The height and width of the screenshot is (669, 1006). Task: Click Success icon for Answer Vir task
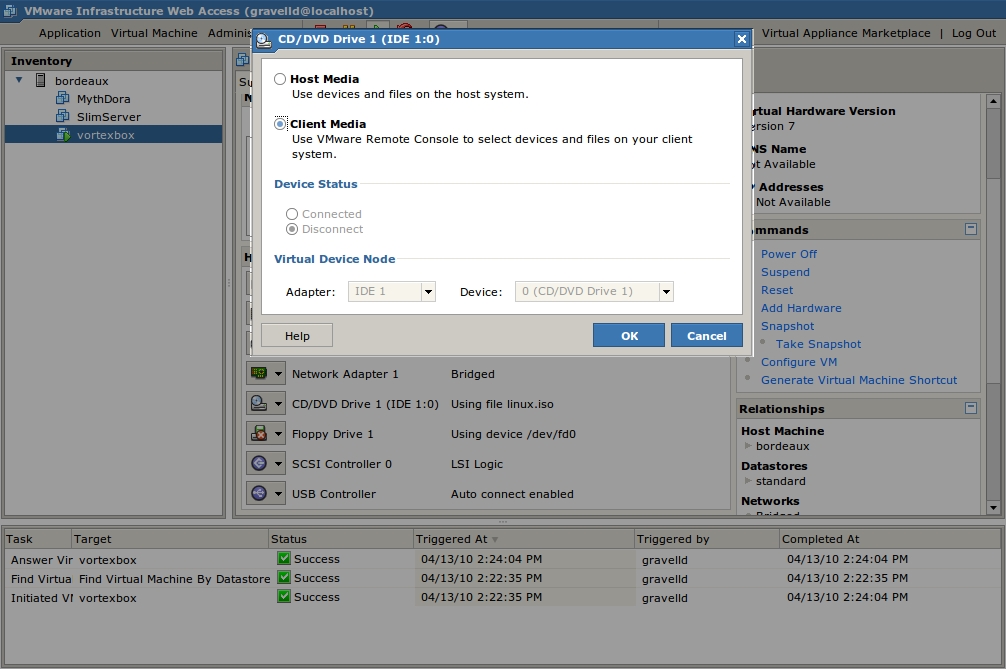(x=284, y=558)
